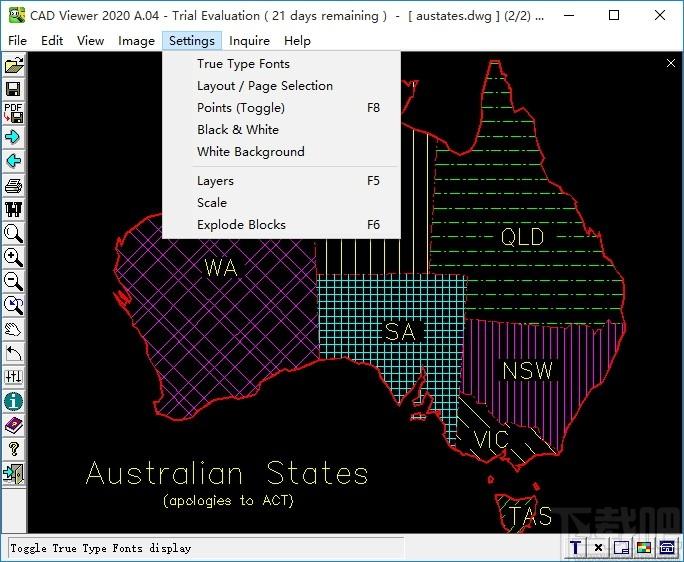Screen dimensions: 684x562
Task: Click the binoculars search icon
Action: [14, 209]
